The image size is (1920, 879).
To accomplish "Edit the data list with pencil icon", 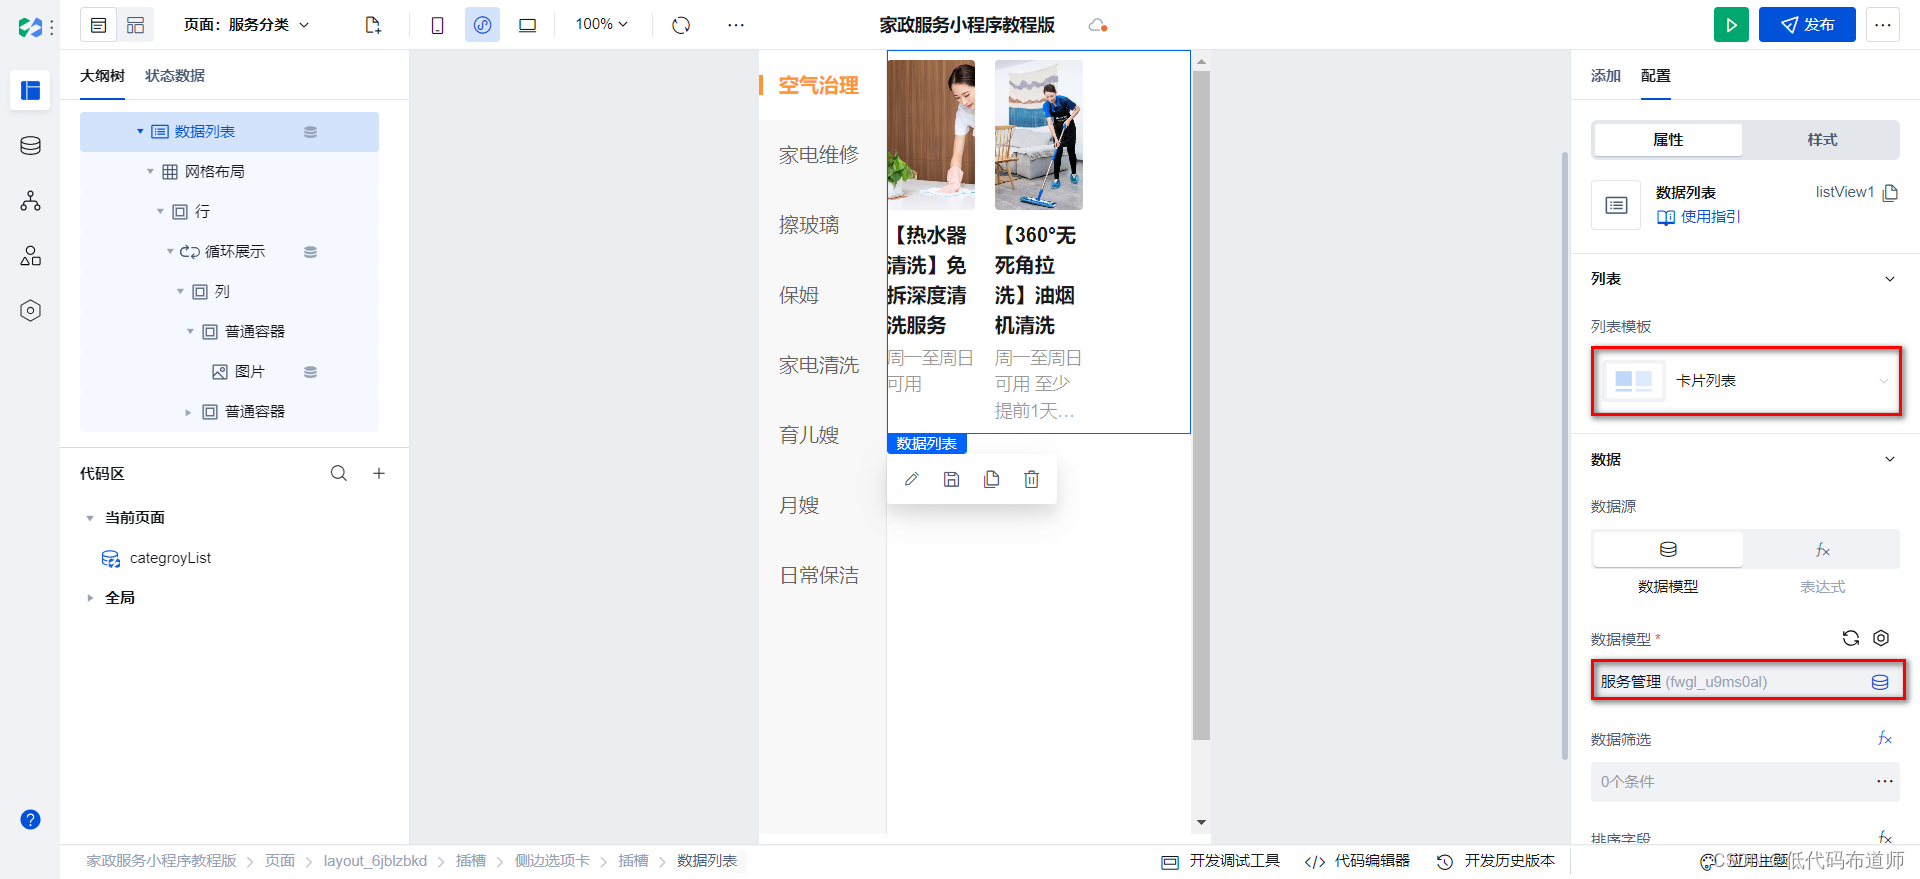I will [x=912, y=479].
